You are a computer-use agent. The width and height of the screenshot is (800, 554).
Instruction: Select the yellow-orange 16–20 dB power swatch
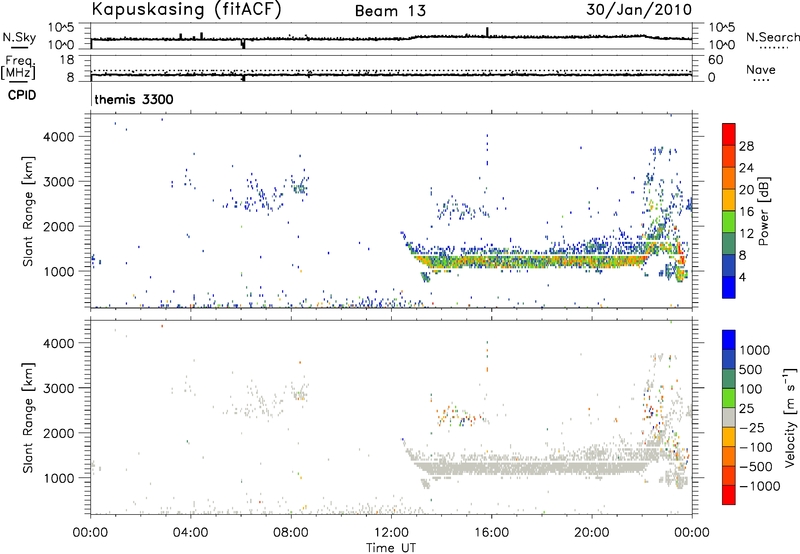[729, 199]
